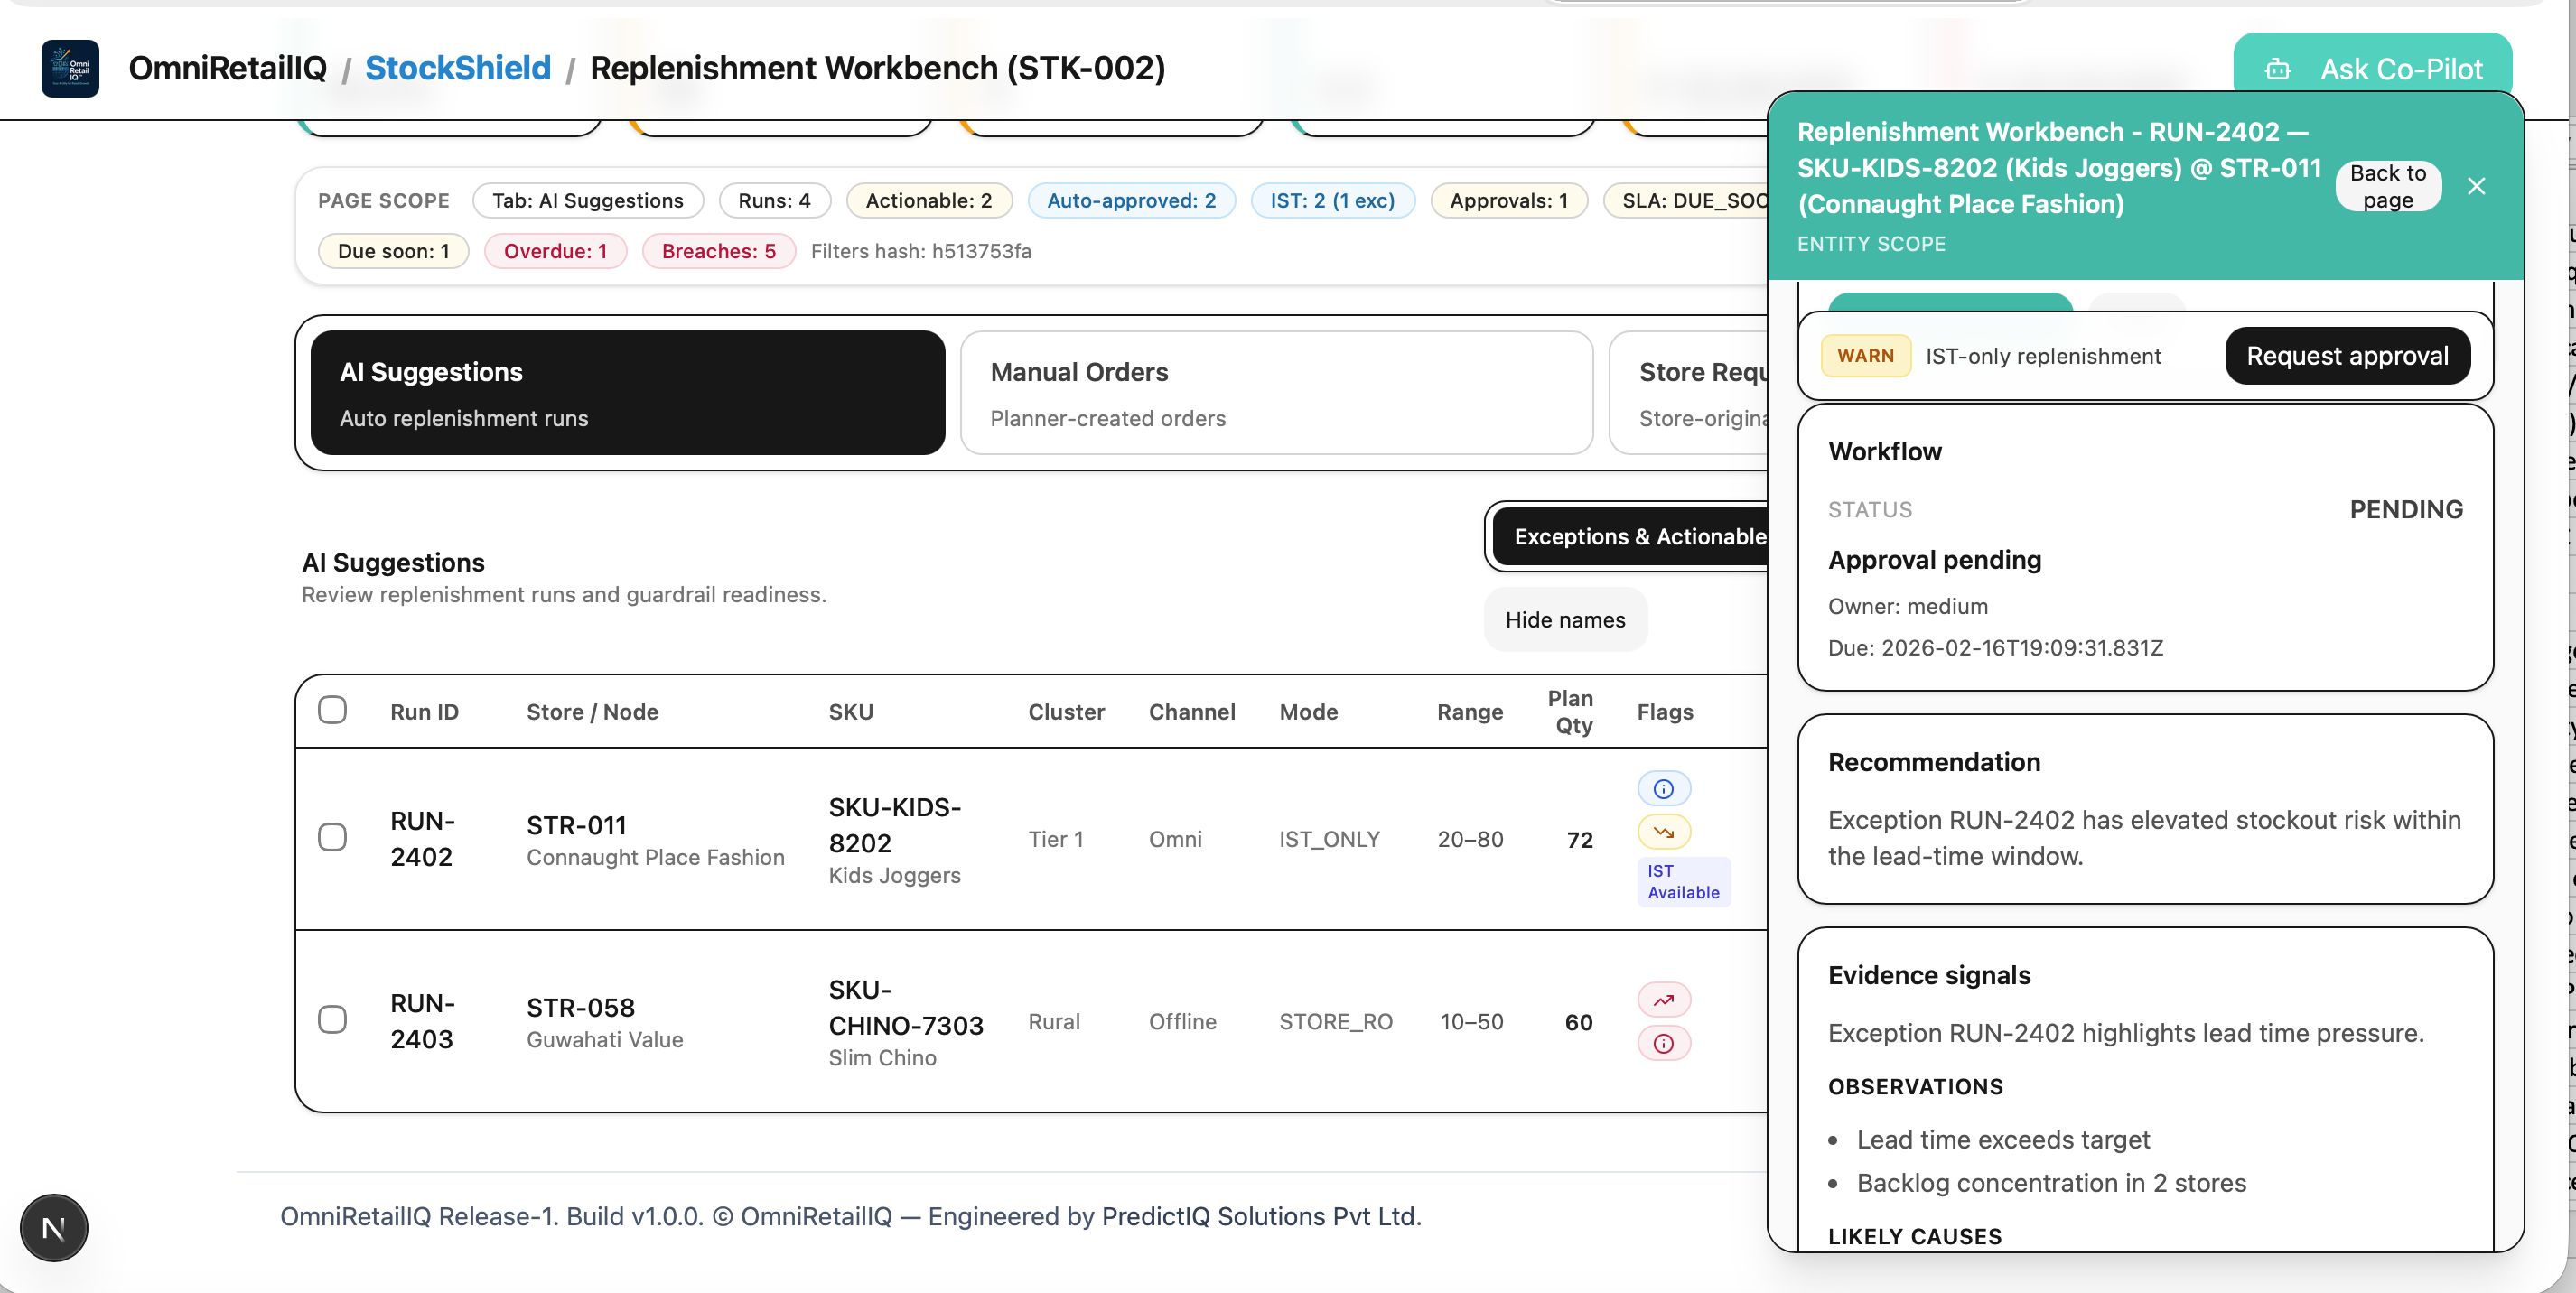Click the Request approval button

coord(2347,356)
